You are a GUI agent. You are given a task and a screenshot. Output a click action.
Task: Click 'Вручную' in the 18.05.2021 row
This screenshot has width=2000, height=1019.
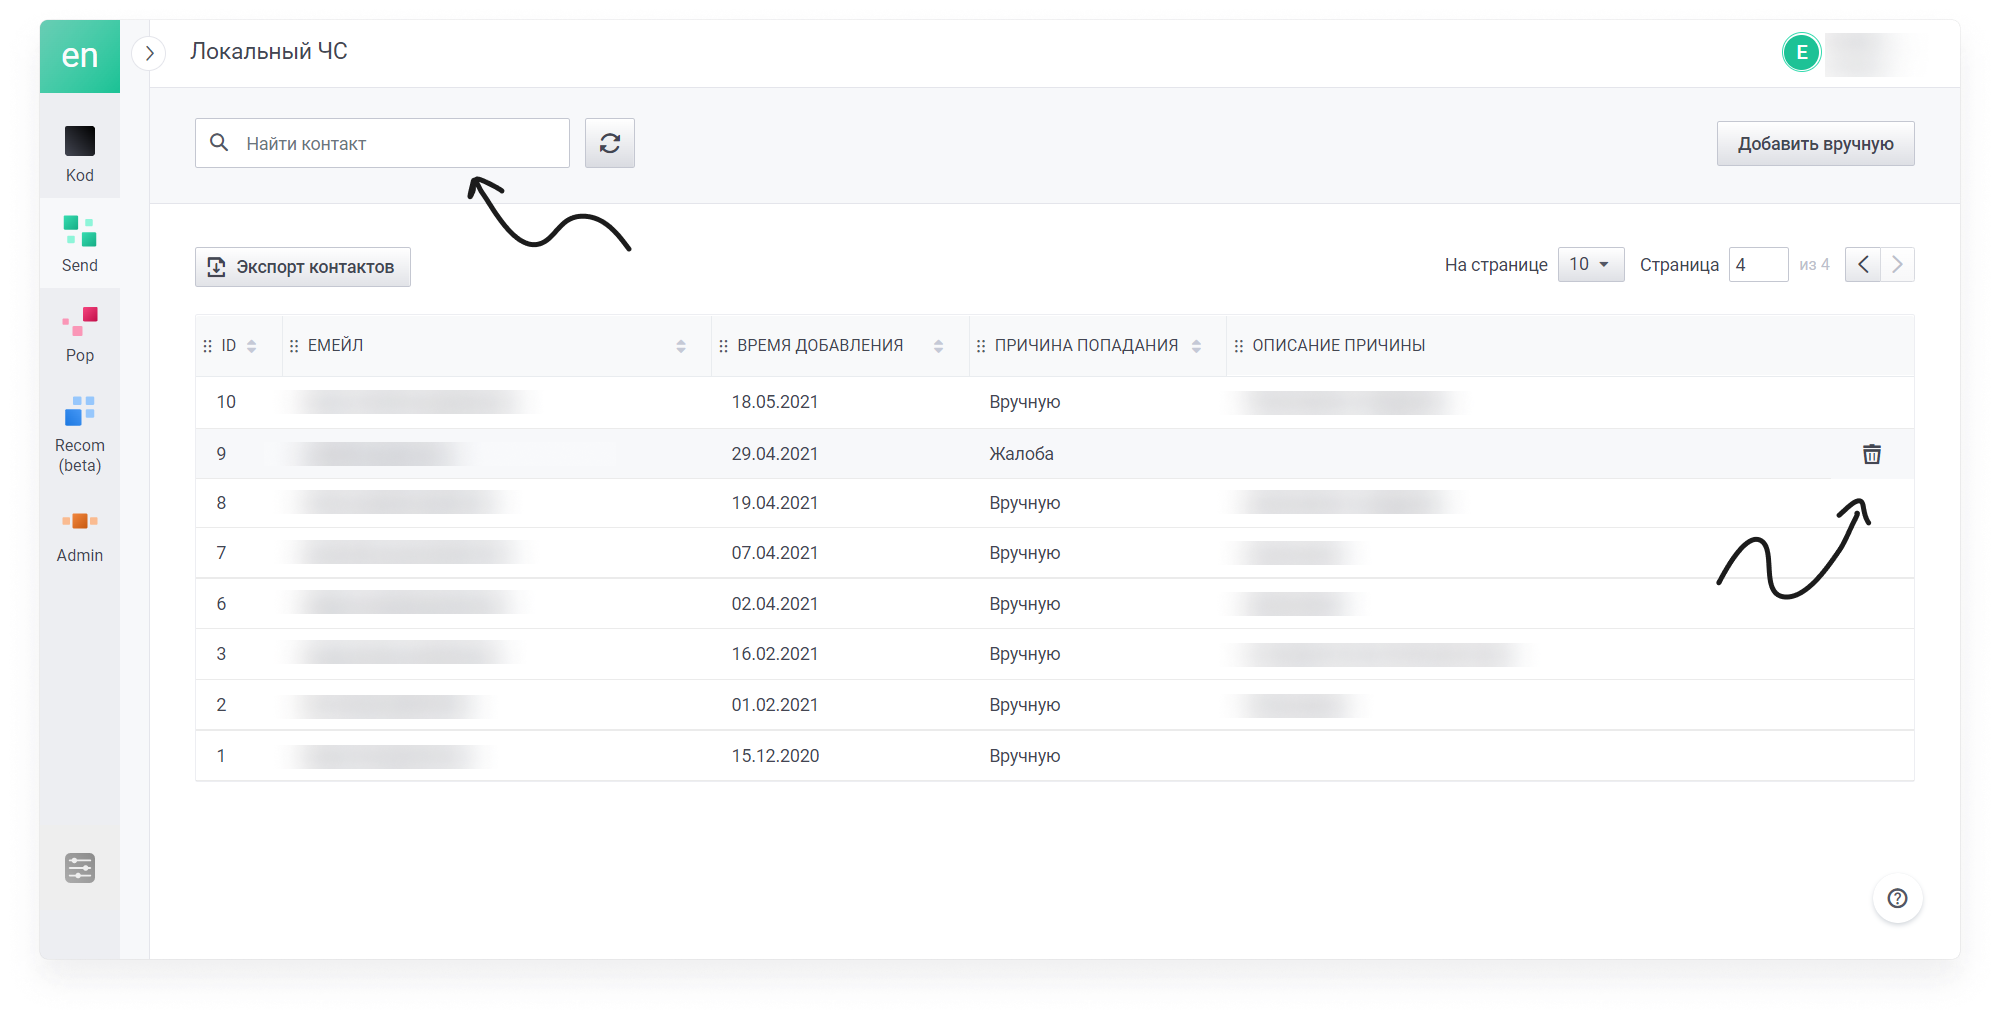[1025, 402]
